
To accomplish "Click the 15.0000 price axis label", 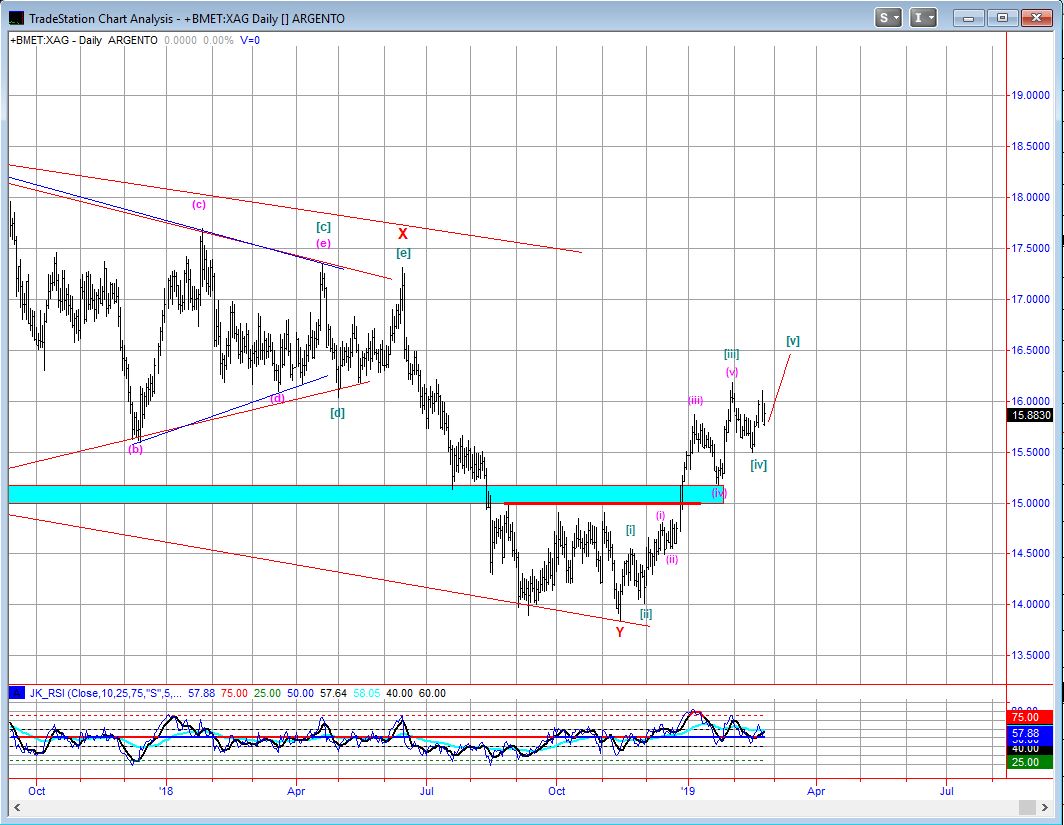I will click(x=1030, y=503).
